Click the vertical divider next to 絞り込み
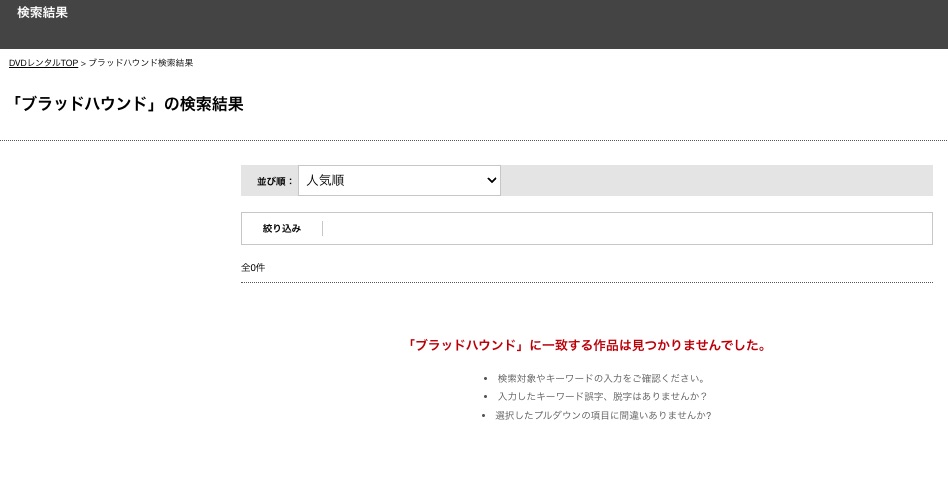This screenshot has width=948, height=480. pyautogui.click(x=322, y=229)
